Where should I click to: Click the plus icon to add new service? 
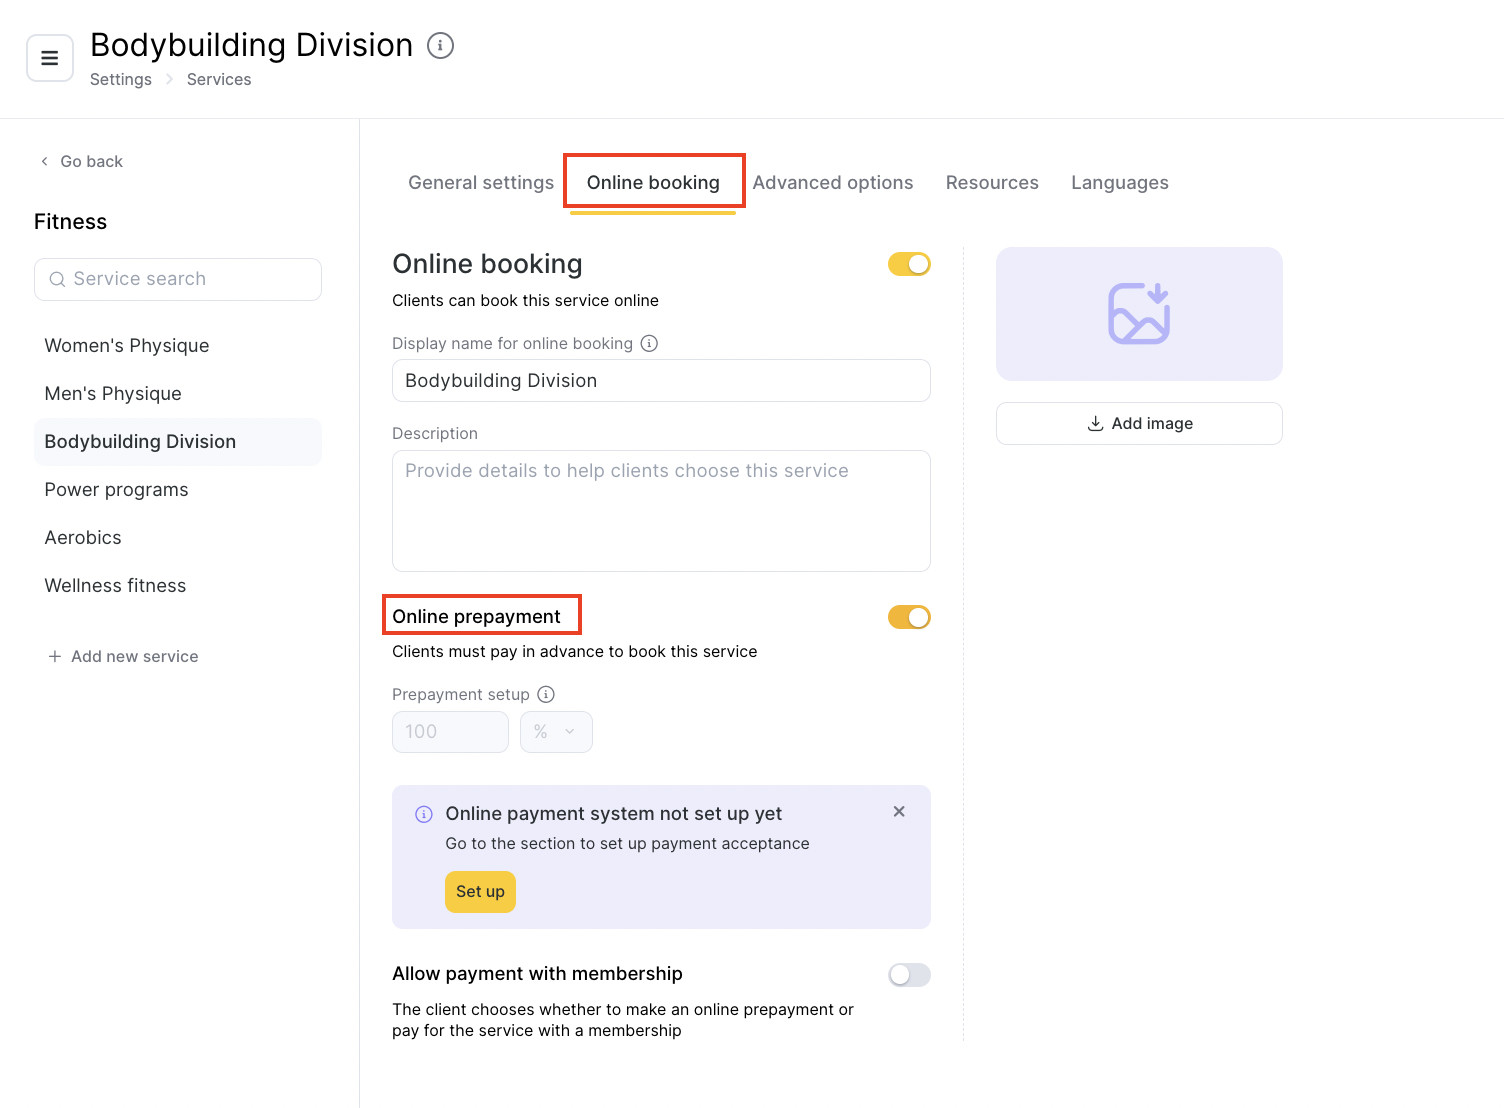point(55,656)
